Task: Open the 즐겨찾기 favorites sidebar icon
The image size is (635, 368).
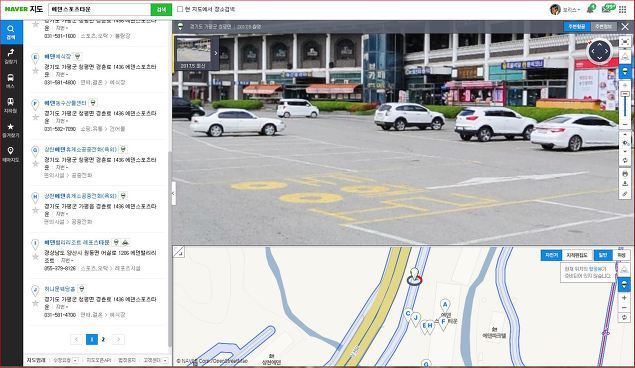Action: pyautogui.click(x=11, y=130)
